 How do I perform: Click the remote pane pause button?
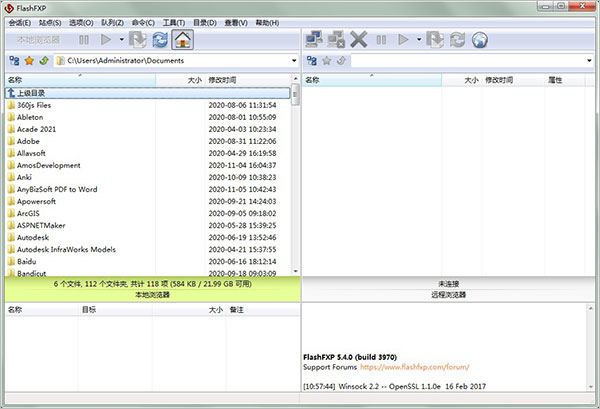tap(381, 40)
